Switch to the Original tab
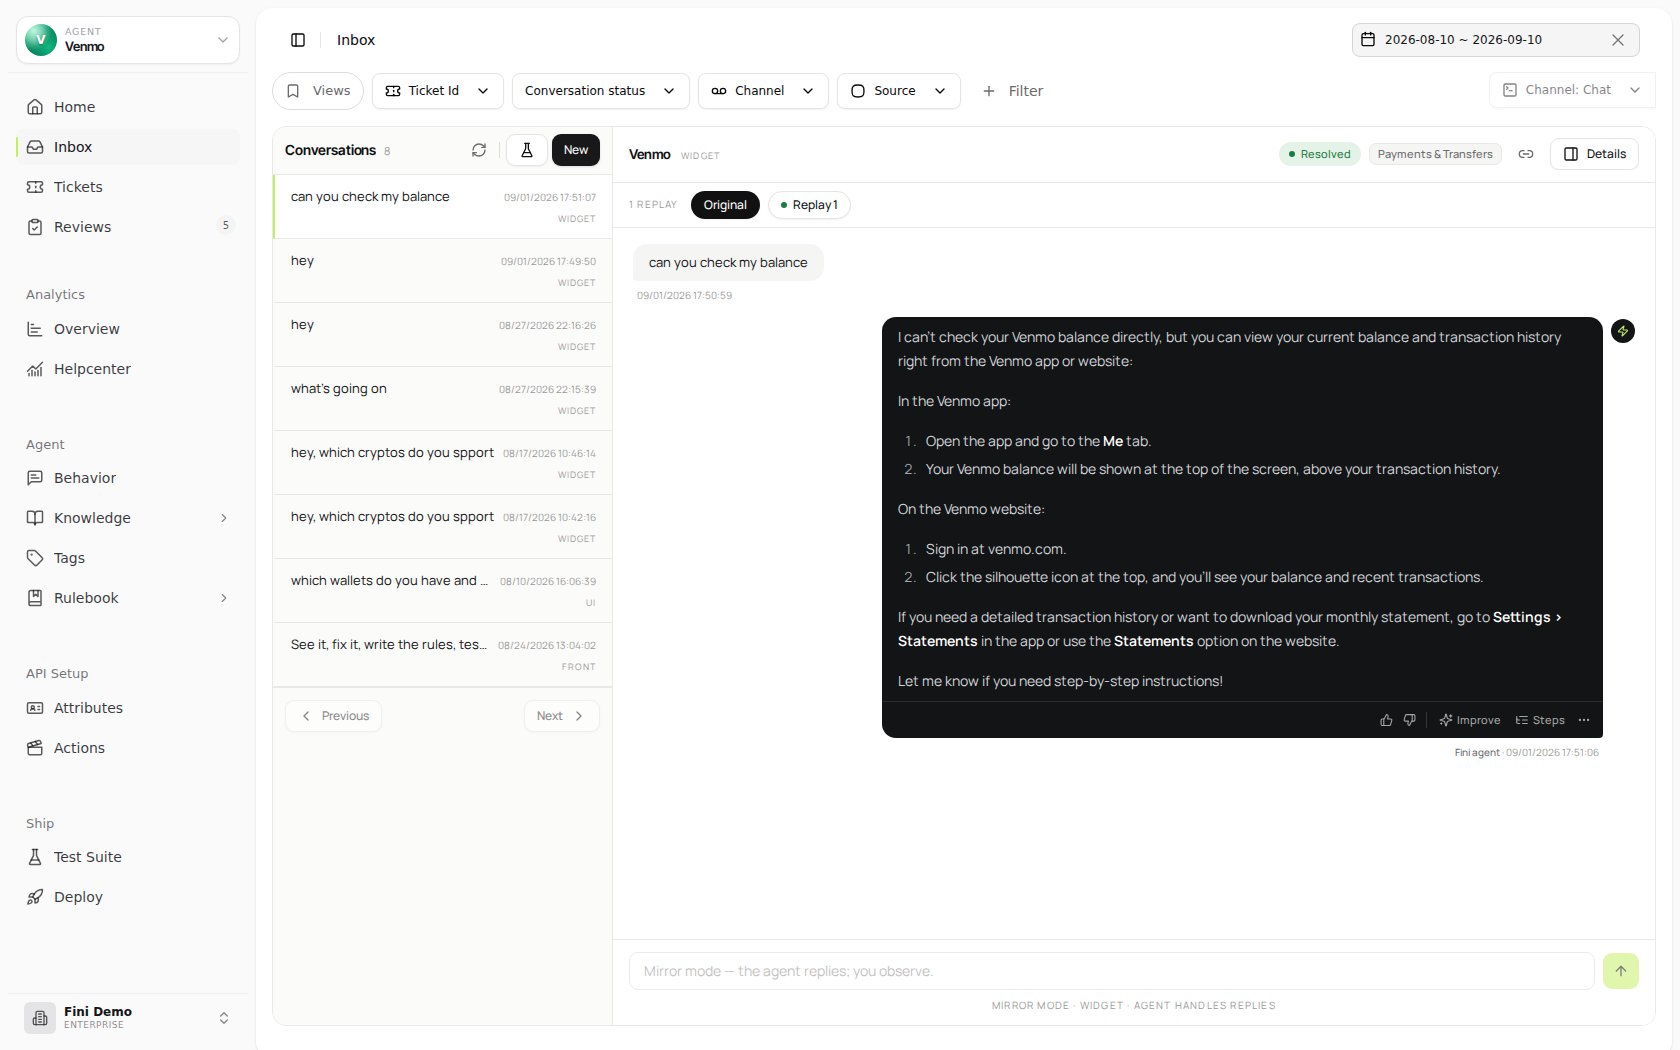Screen dimensions: 1680x1050 point(725,205)
